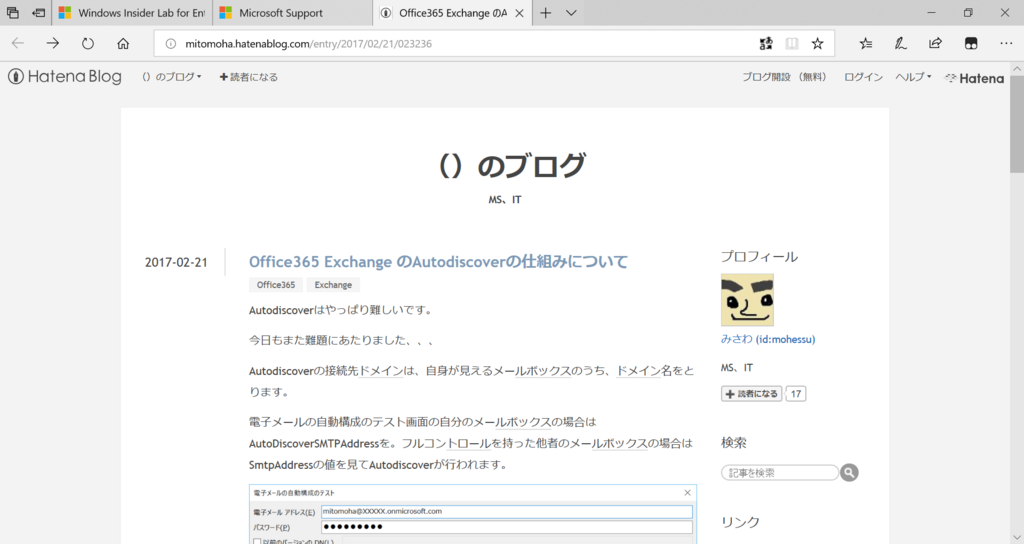
Task: Click the scrollbar up arrow
Action: click(1017, 68)
